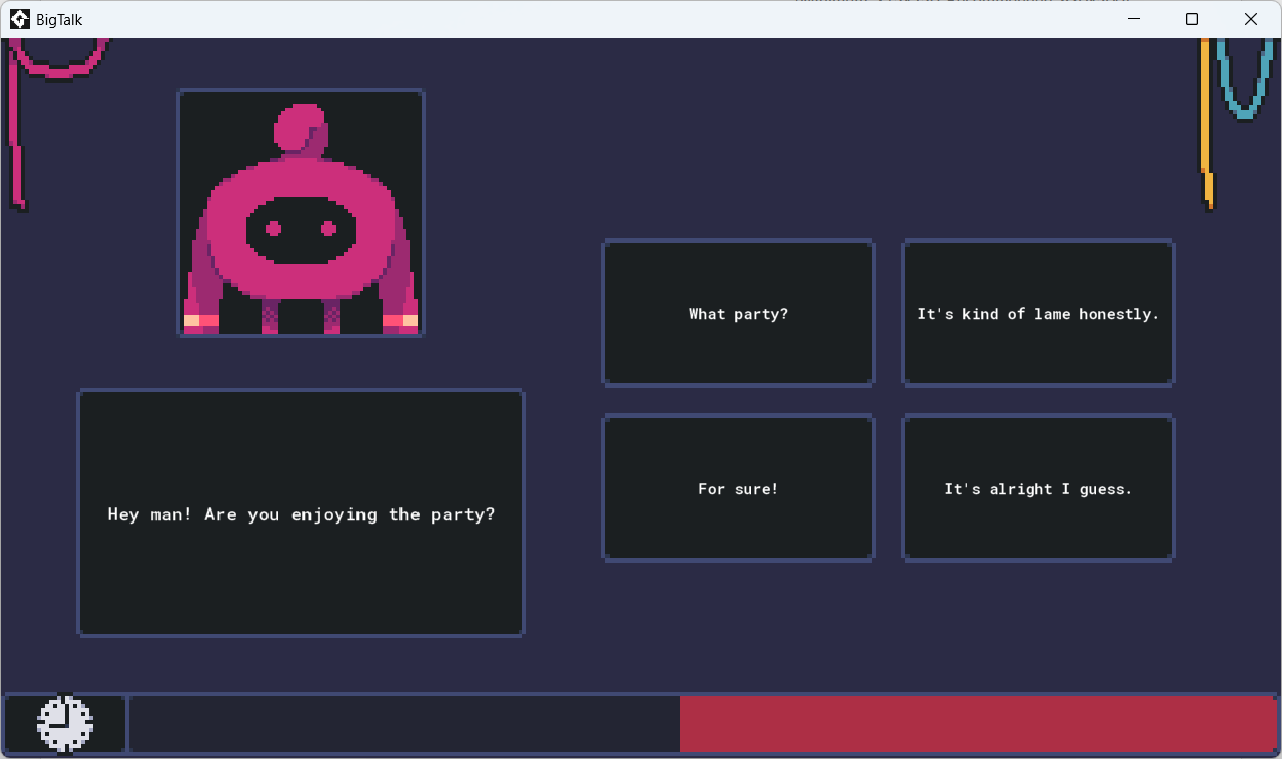Viewport: 1282px width, 759px height.
Task: Answer "It's kind of lame honestly."
Action: [1038, 313]
